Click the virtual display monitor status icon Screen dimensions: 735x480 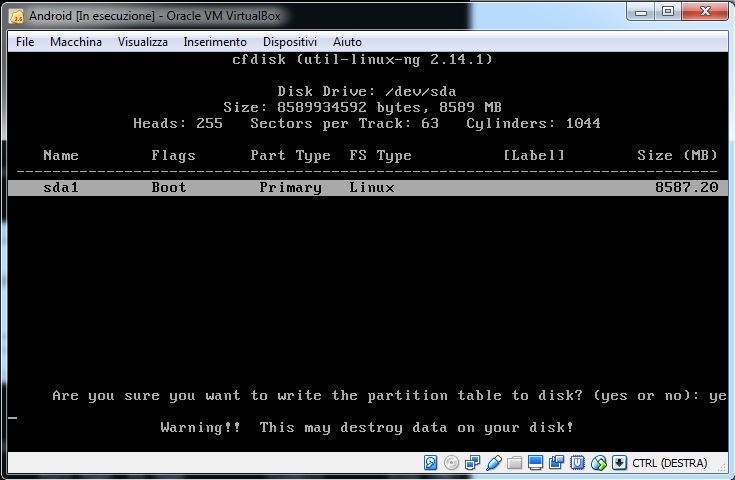pos(535,463)
